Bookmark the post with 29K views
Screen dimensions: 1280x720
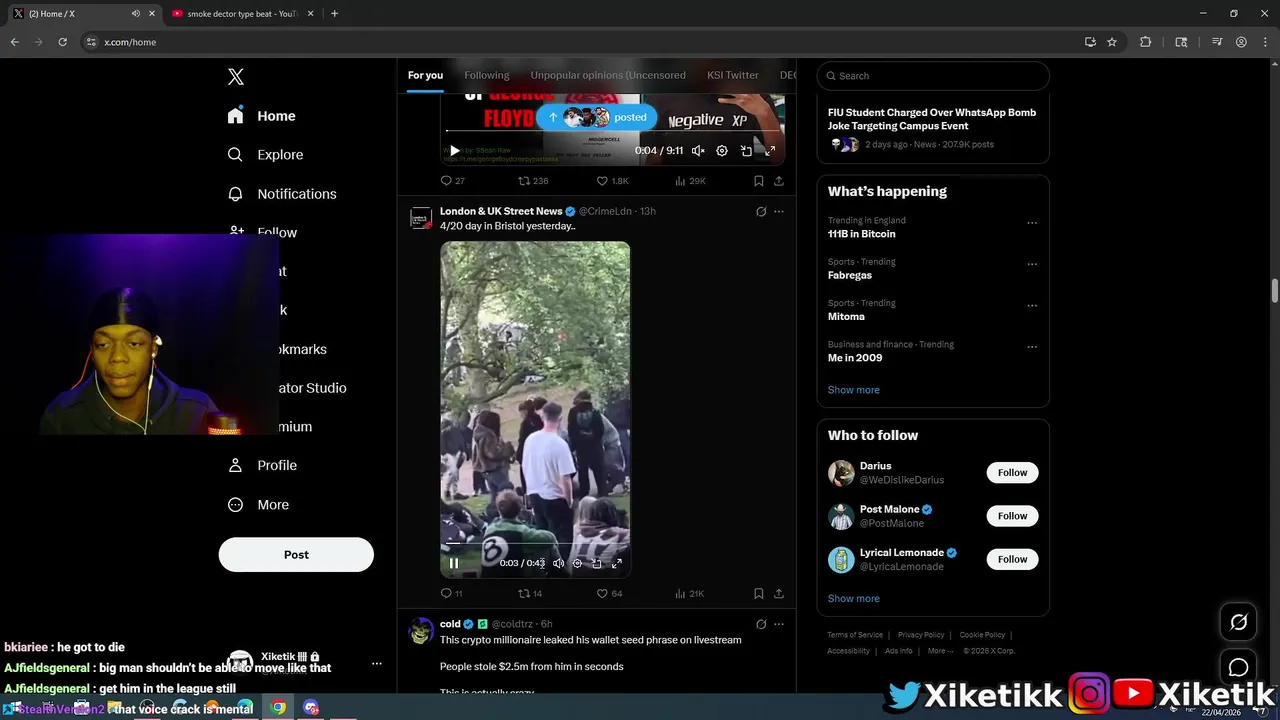pos(758,181)
